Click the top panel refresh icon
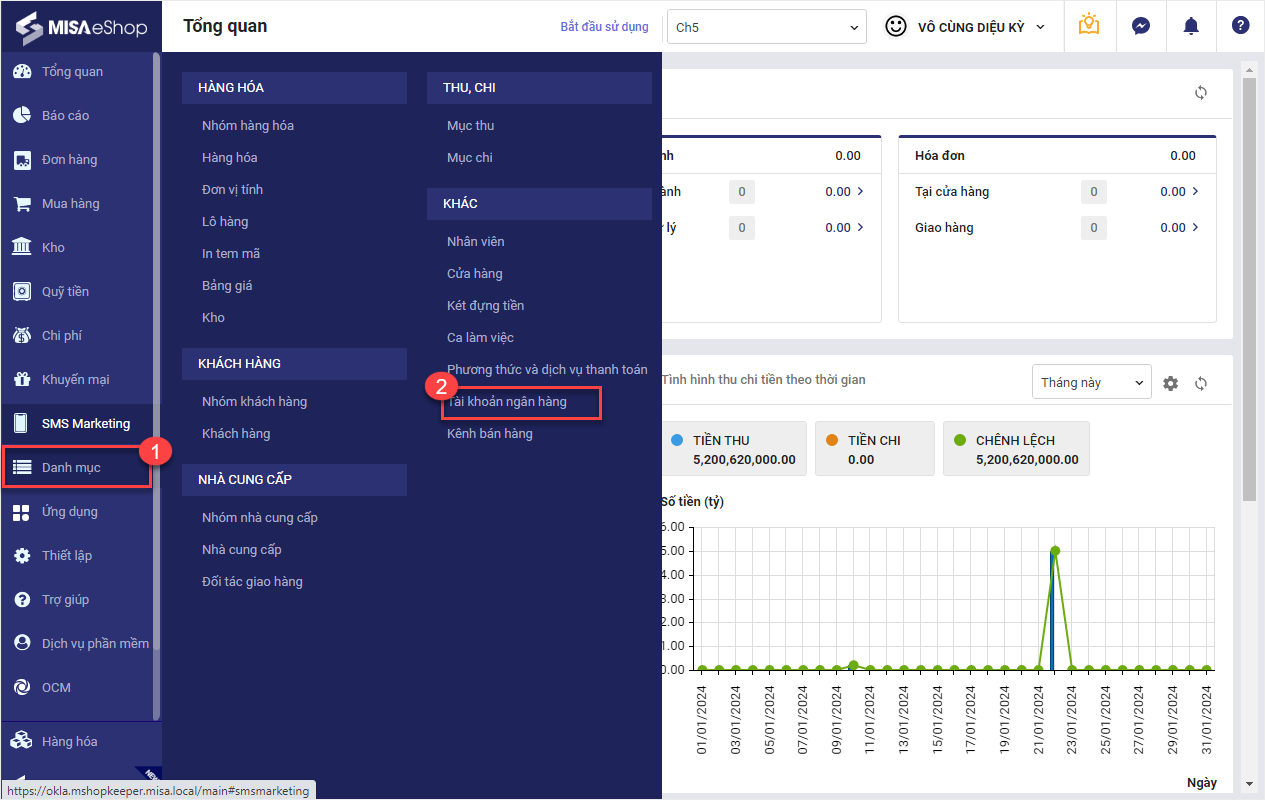This screenshot has height=800, width=1265. (x=1201, y=93)
